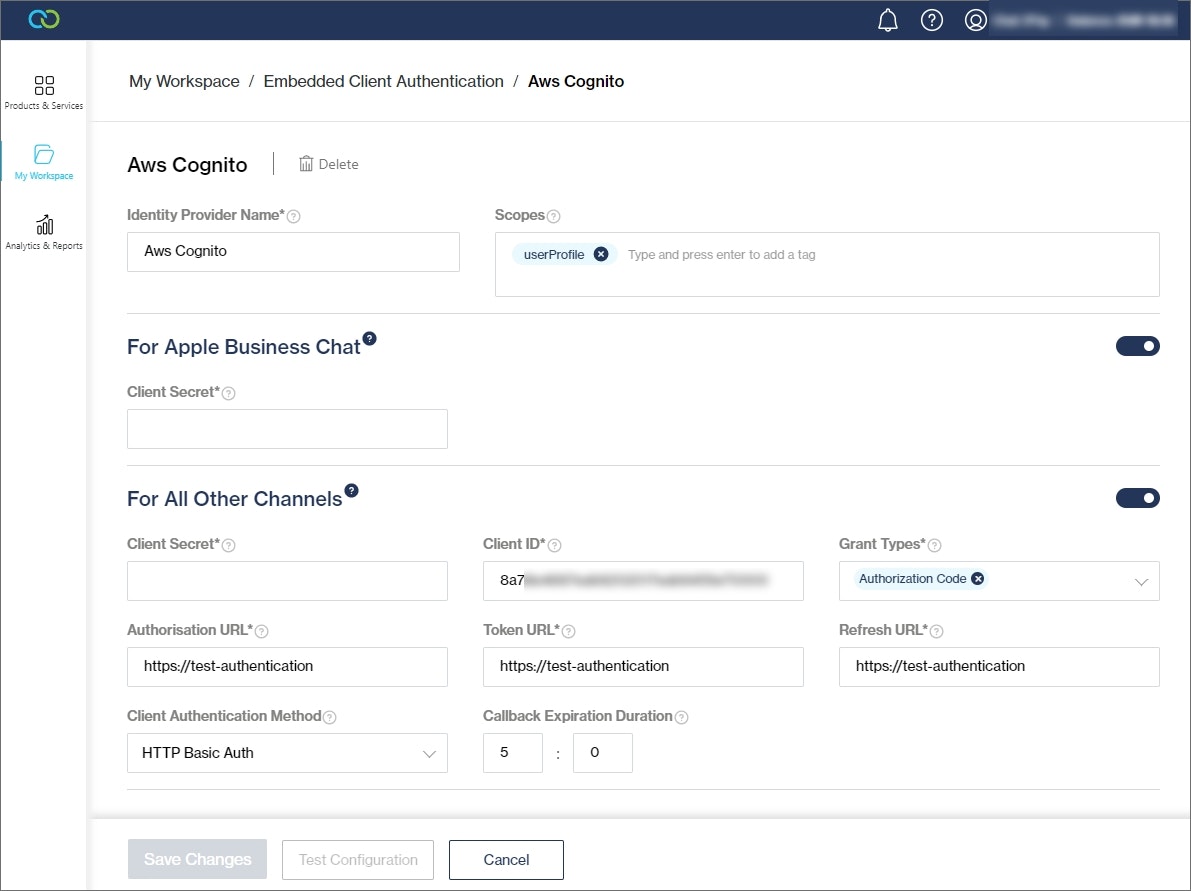Focus Apple Business Chat Client Secret field
Screen dimensions: 1191x891
(x=287, y=429)
